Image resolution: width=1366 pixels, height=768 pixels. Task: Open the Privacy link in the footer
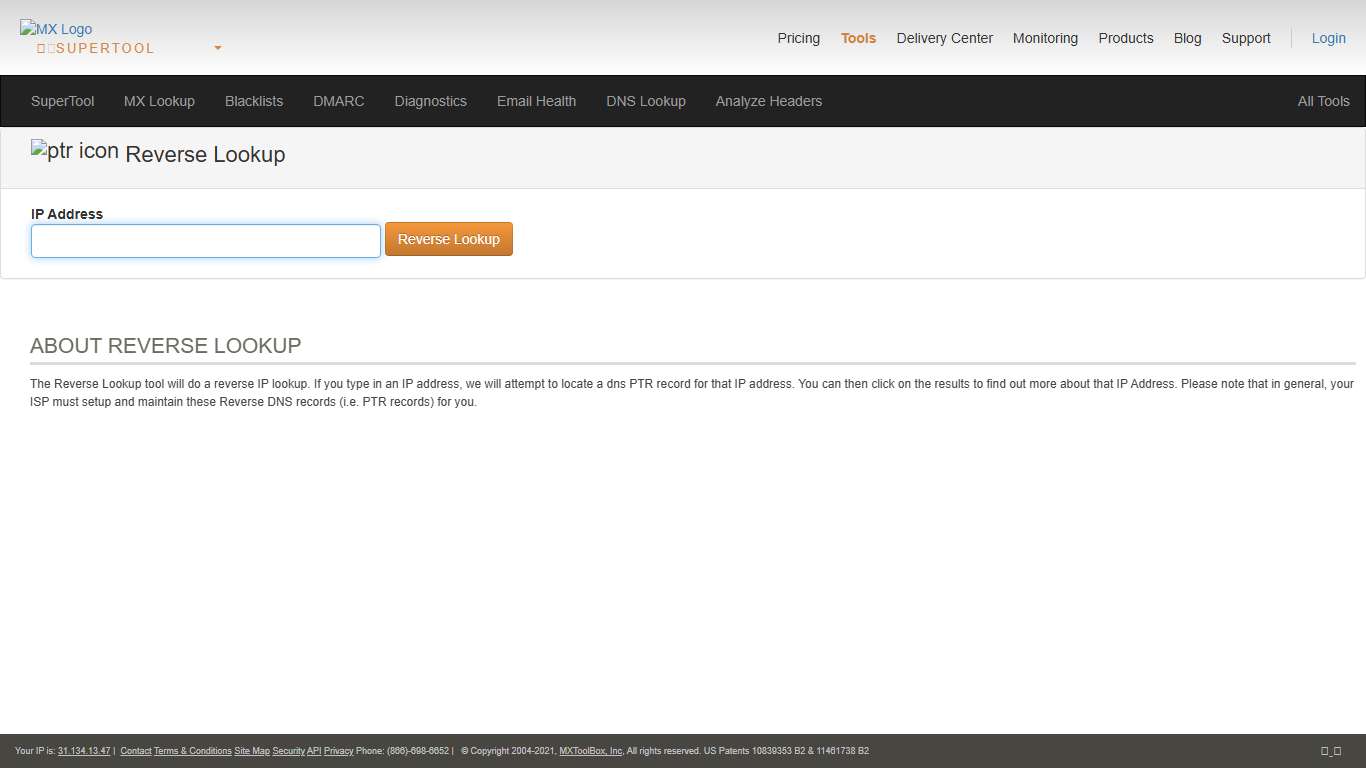pyautogui.click(x=338, y=751)
